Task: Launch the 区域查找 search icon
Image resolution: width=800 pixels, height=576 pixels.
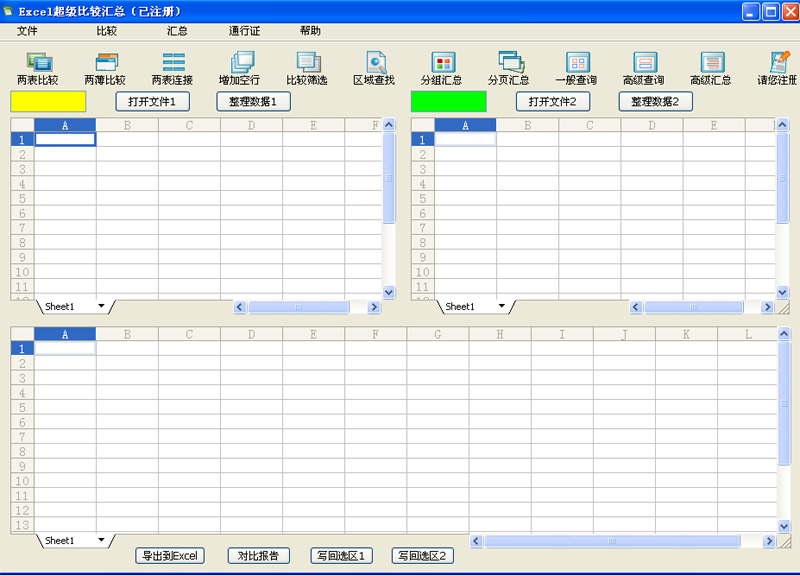Action: coord(374,68)
